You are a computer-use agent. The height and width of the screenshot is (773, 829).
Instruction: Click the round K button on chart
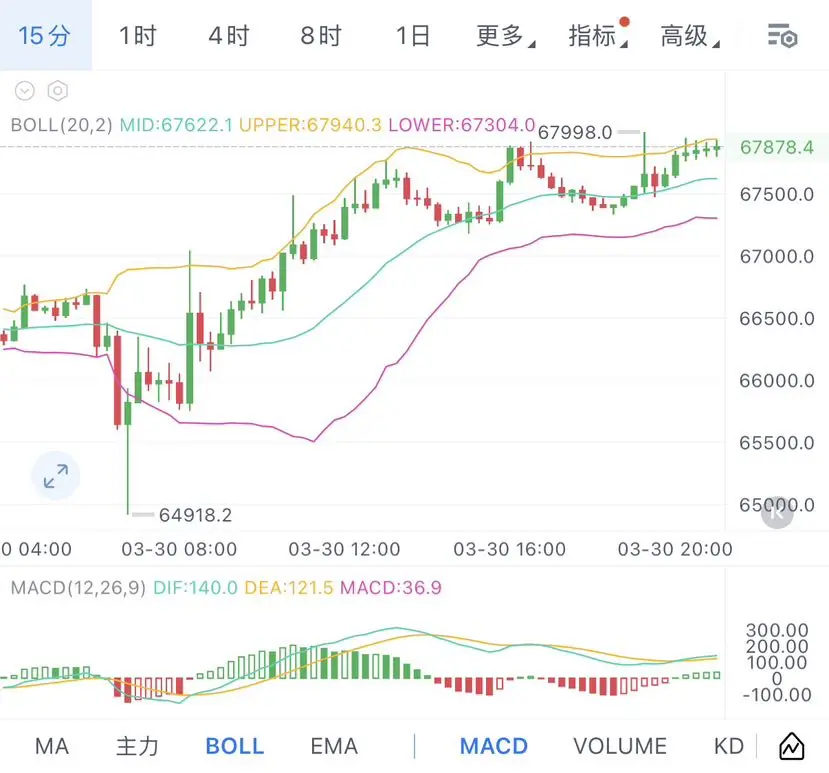[777, 513]
